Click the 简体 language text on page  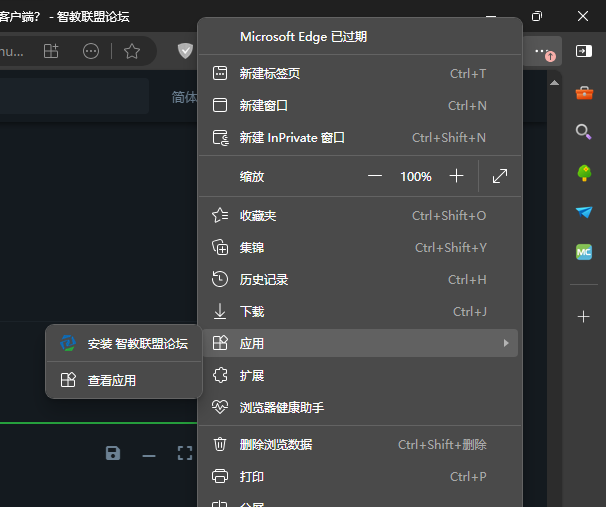pos(184,97)
